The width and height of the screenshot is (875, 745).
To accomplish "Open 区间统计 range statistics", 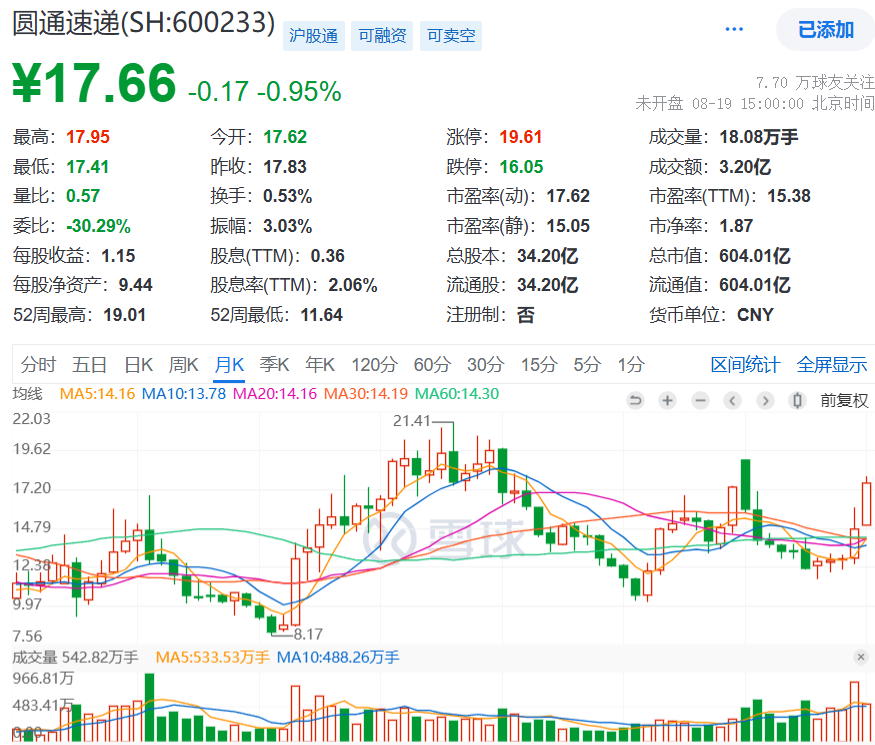I will [x=745, y=365].
